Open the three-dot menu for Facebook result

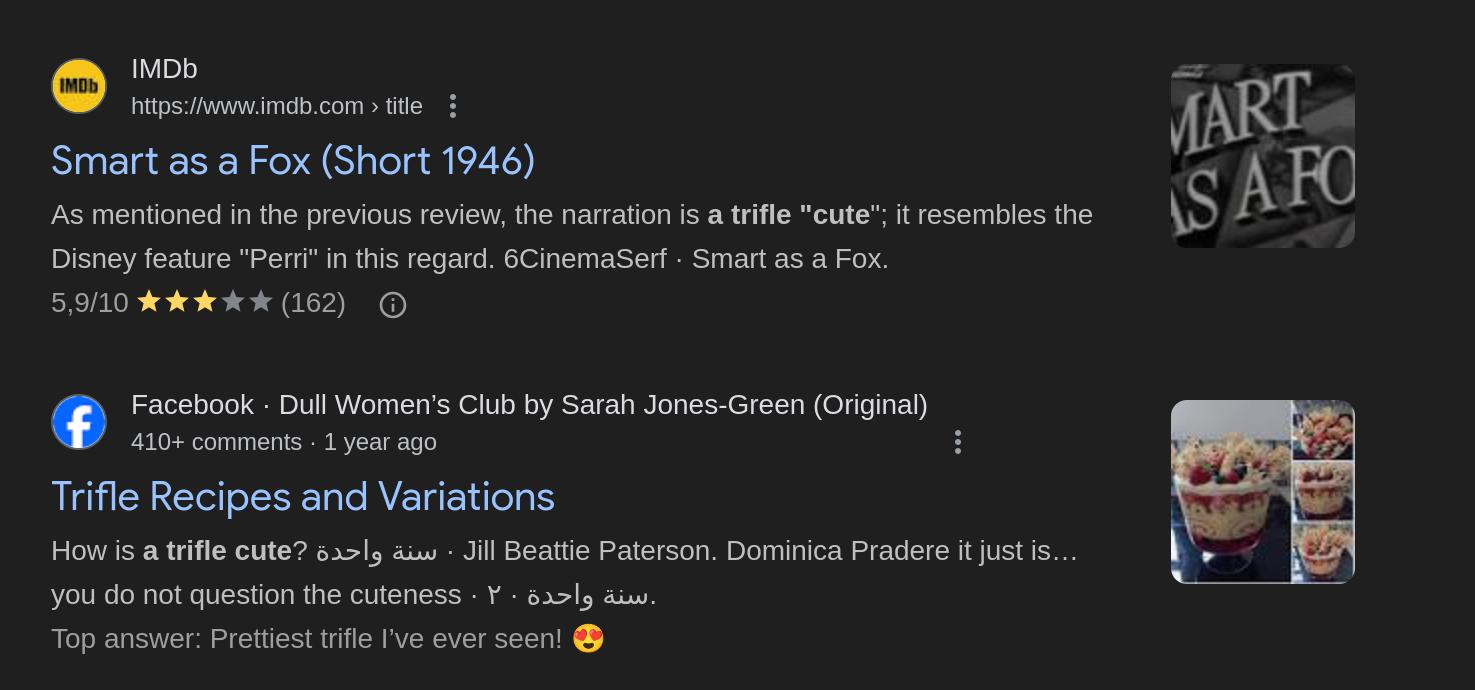tap(958, 442)
